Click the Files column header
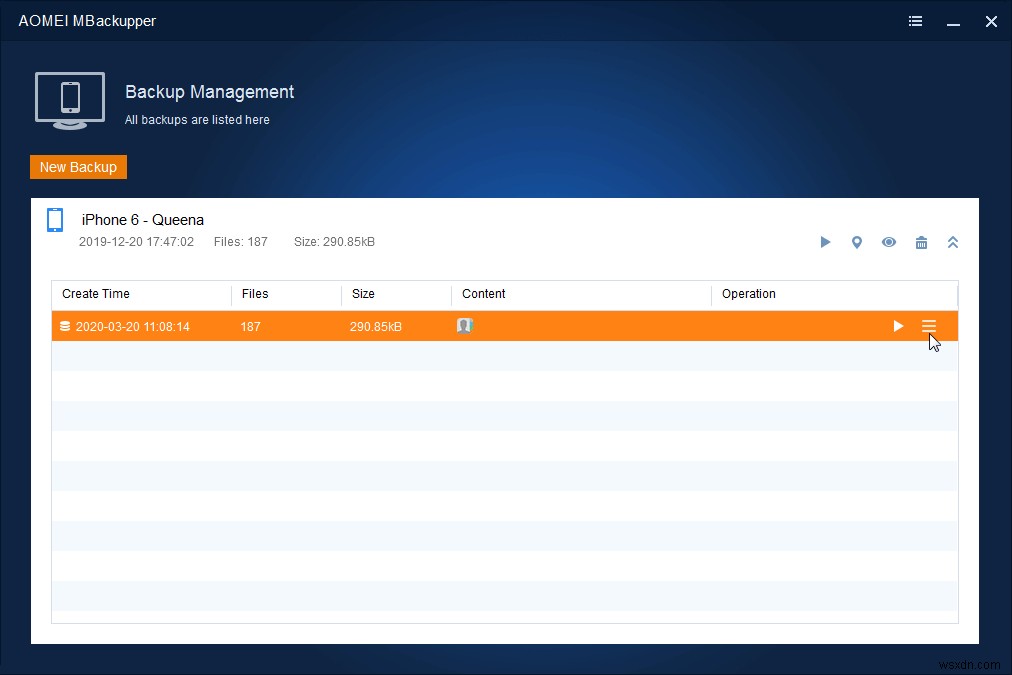 point(255,294)
